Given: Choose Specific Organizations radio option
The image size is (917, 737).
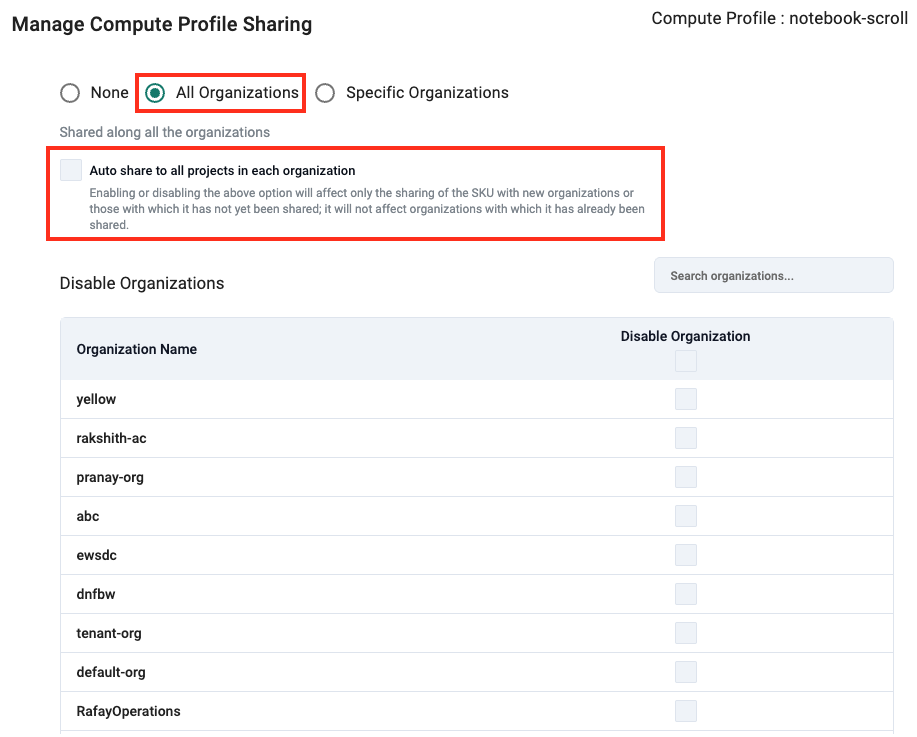Looking at the screenshot, I should coord(325,93).
